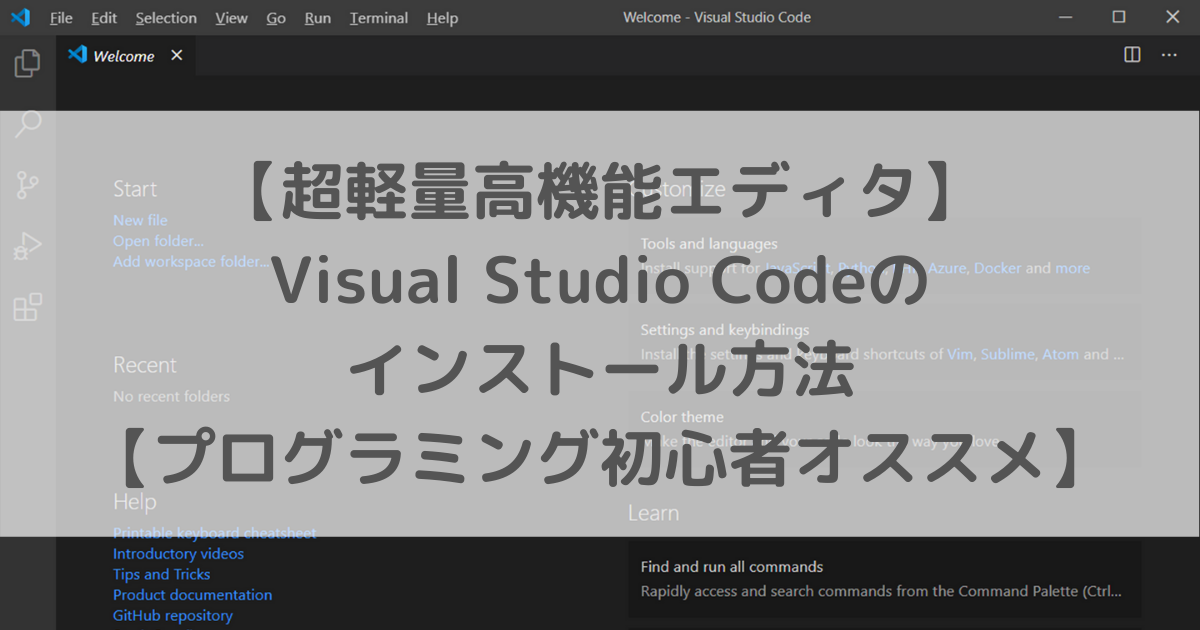Click the New file link
Screen dimensions: 1200x630
(x=140, y=220)
